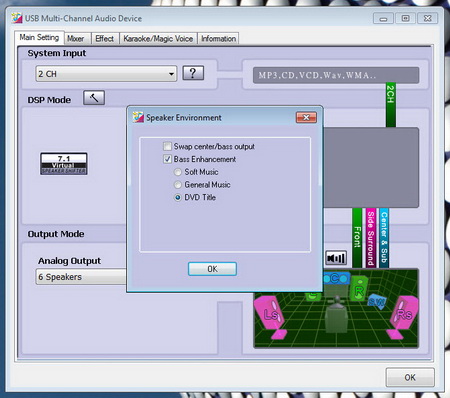Confirm with OK in Speaker Environment dialog
Viewport: 450px width, 398px height.
tap(212, 269)
